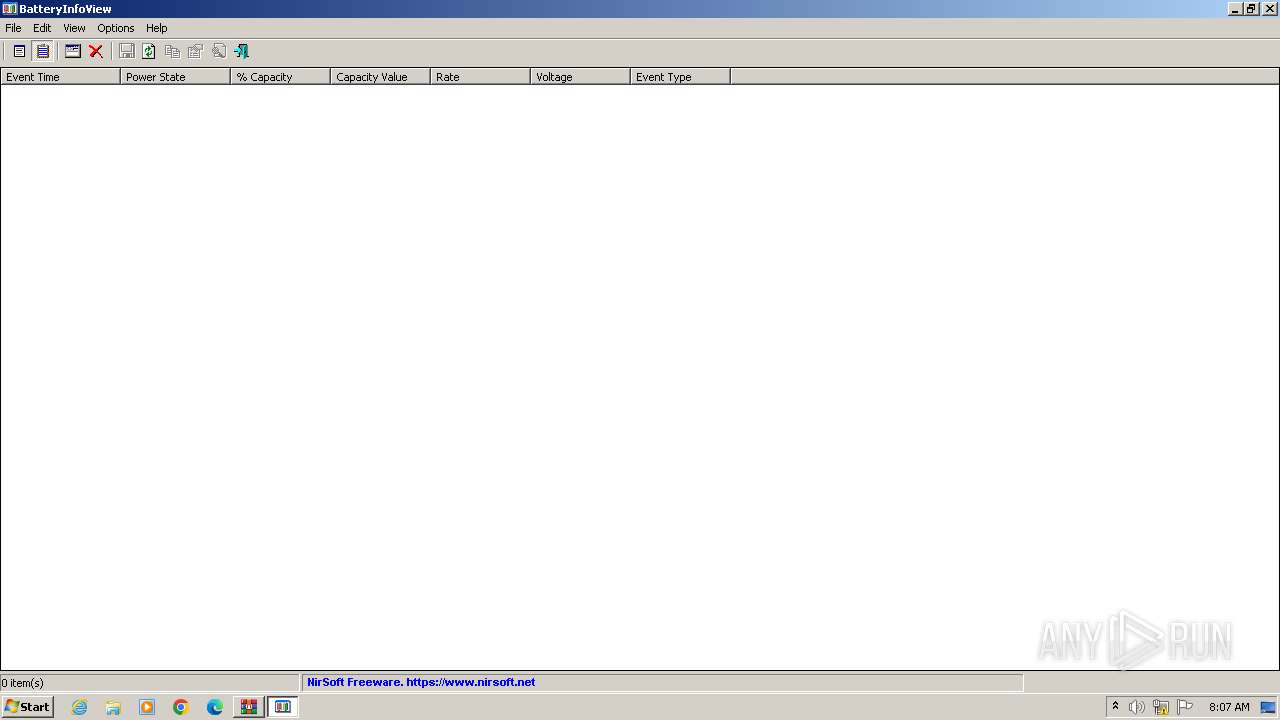Click the floppy disk Save icon
The height and width of the screenshot is (720, 1280).
coord(127,51)
